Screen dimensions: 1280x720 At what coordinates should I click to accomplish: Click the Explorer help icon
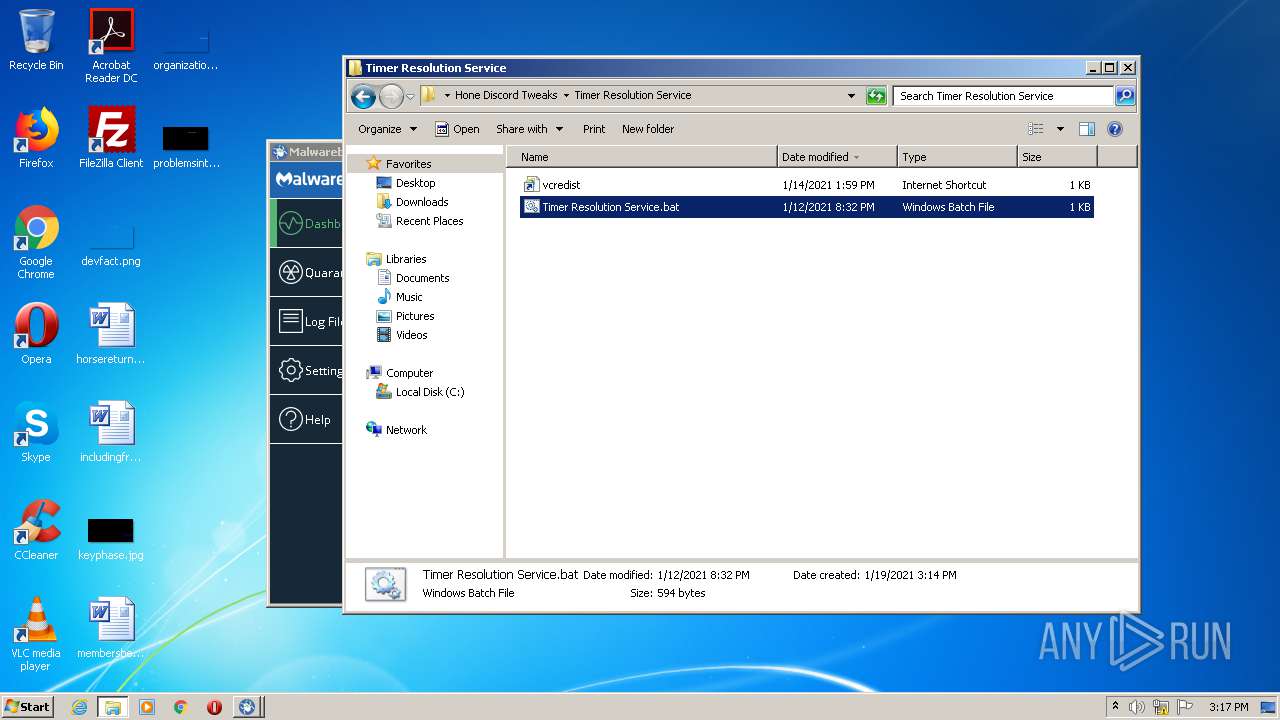pos(1115,129)
